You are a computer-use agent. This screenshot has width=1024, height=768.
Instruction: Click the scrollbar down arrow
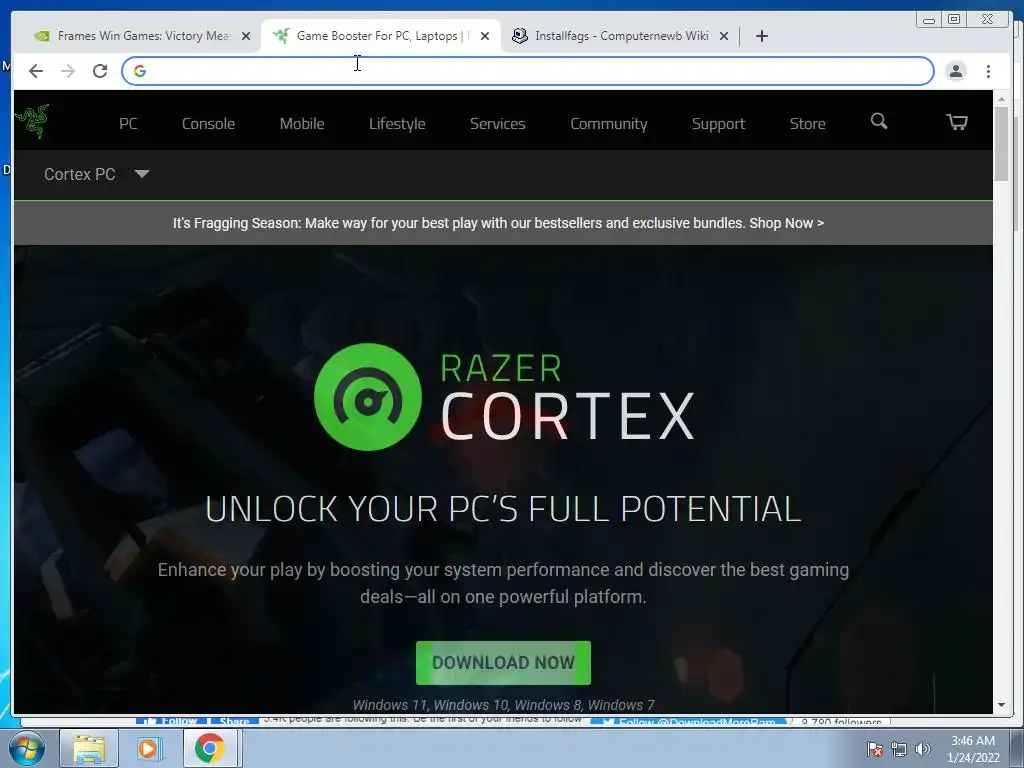click(x=1001, y=705)
